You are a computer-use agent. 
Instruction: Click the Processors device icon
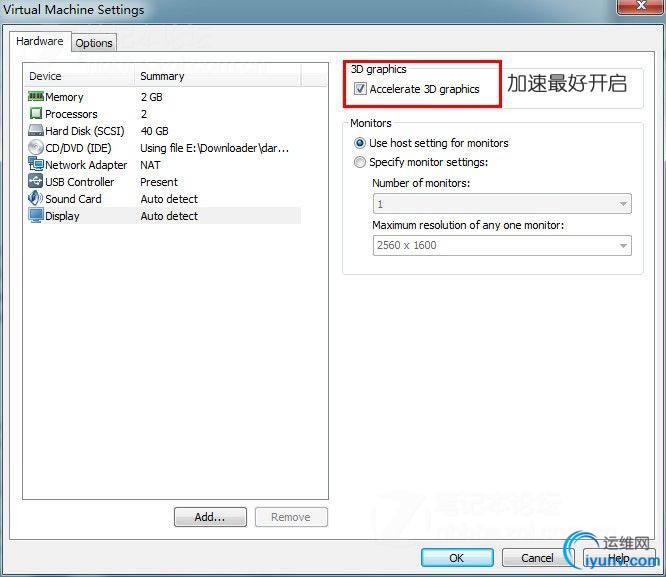tap(36, 113)
